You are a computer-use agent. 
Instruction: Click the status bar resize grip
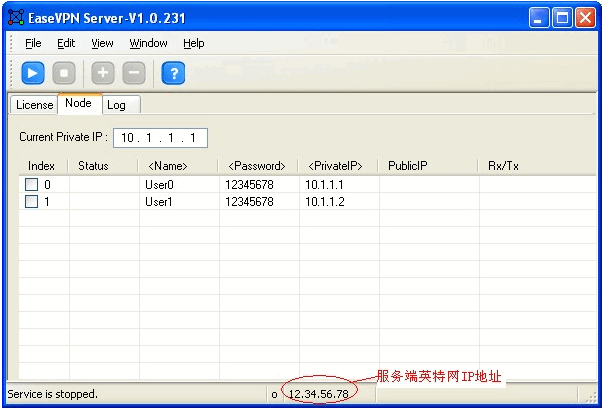click(x=591, y=397)
